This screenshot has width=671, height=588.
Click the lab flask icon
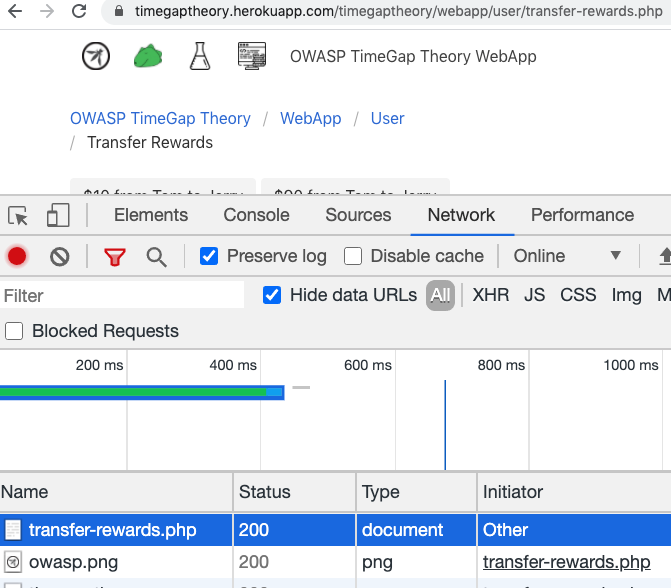coord(200,56)
